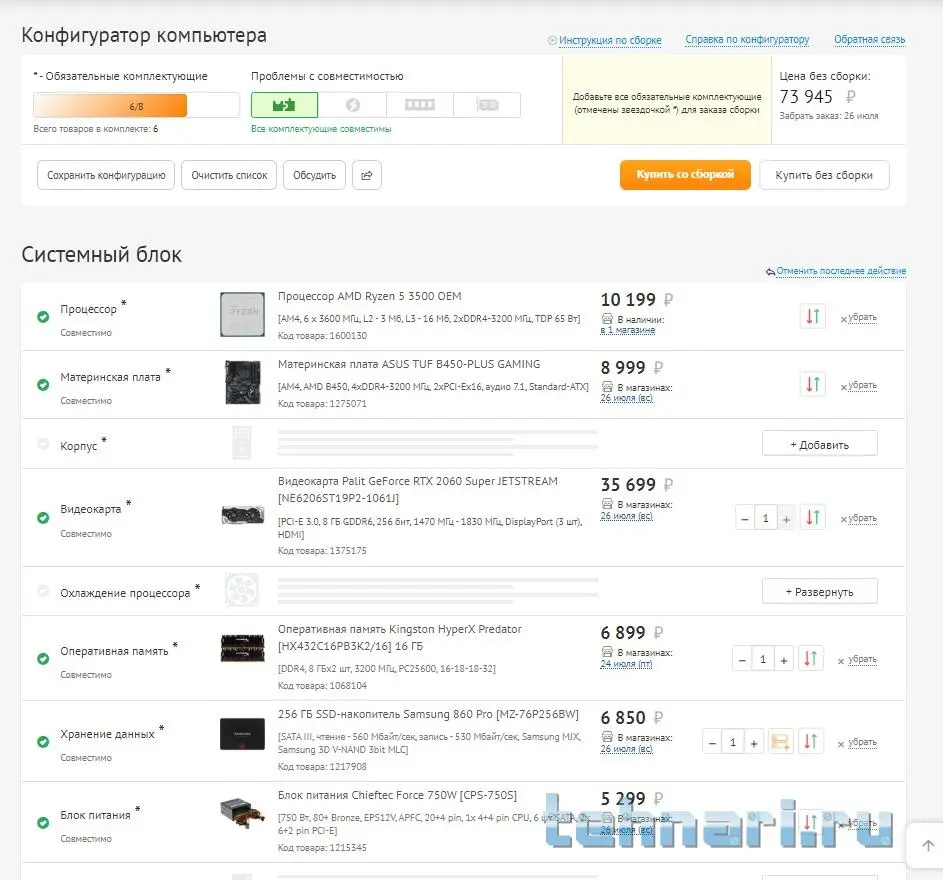Remove the video card with убрать
Image resolution: width=943 pixels, height=880 pixels.
coord(862,518)
